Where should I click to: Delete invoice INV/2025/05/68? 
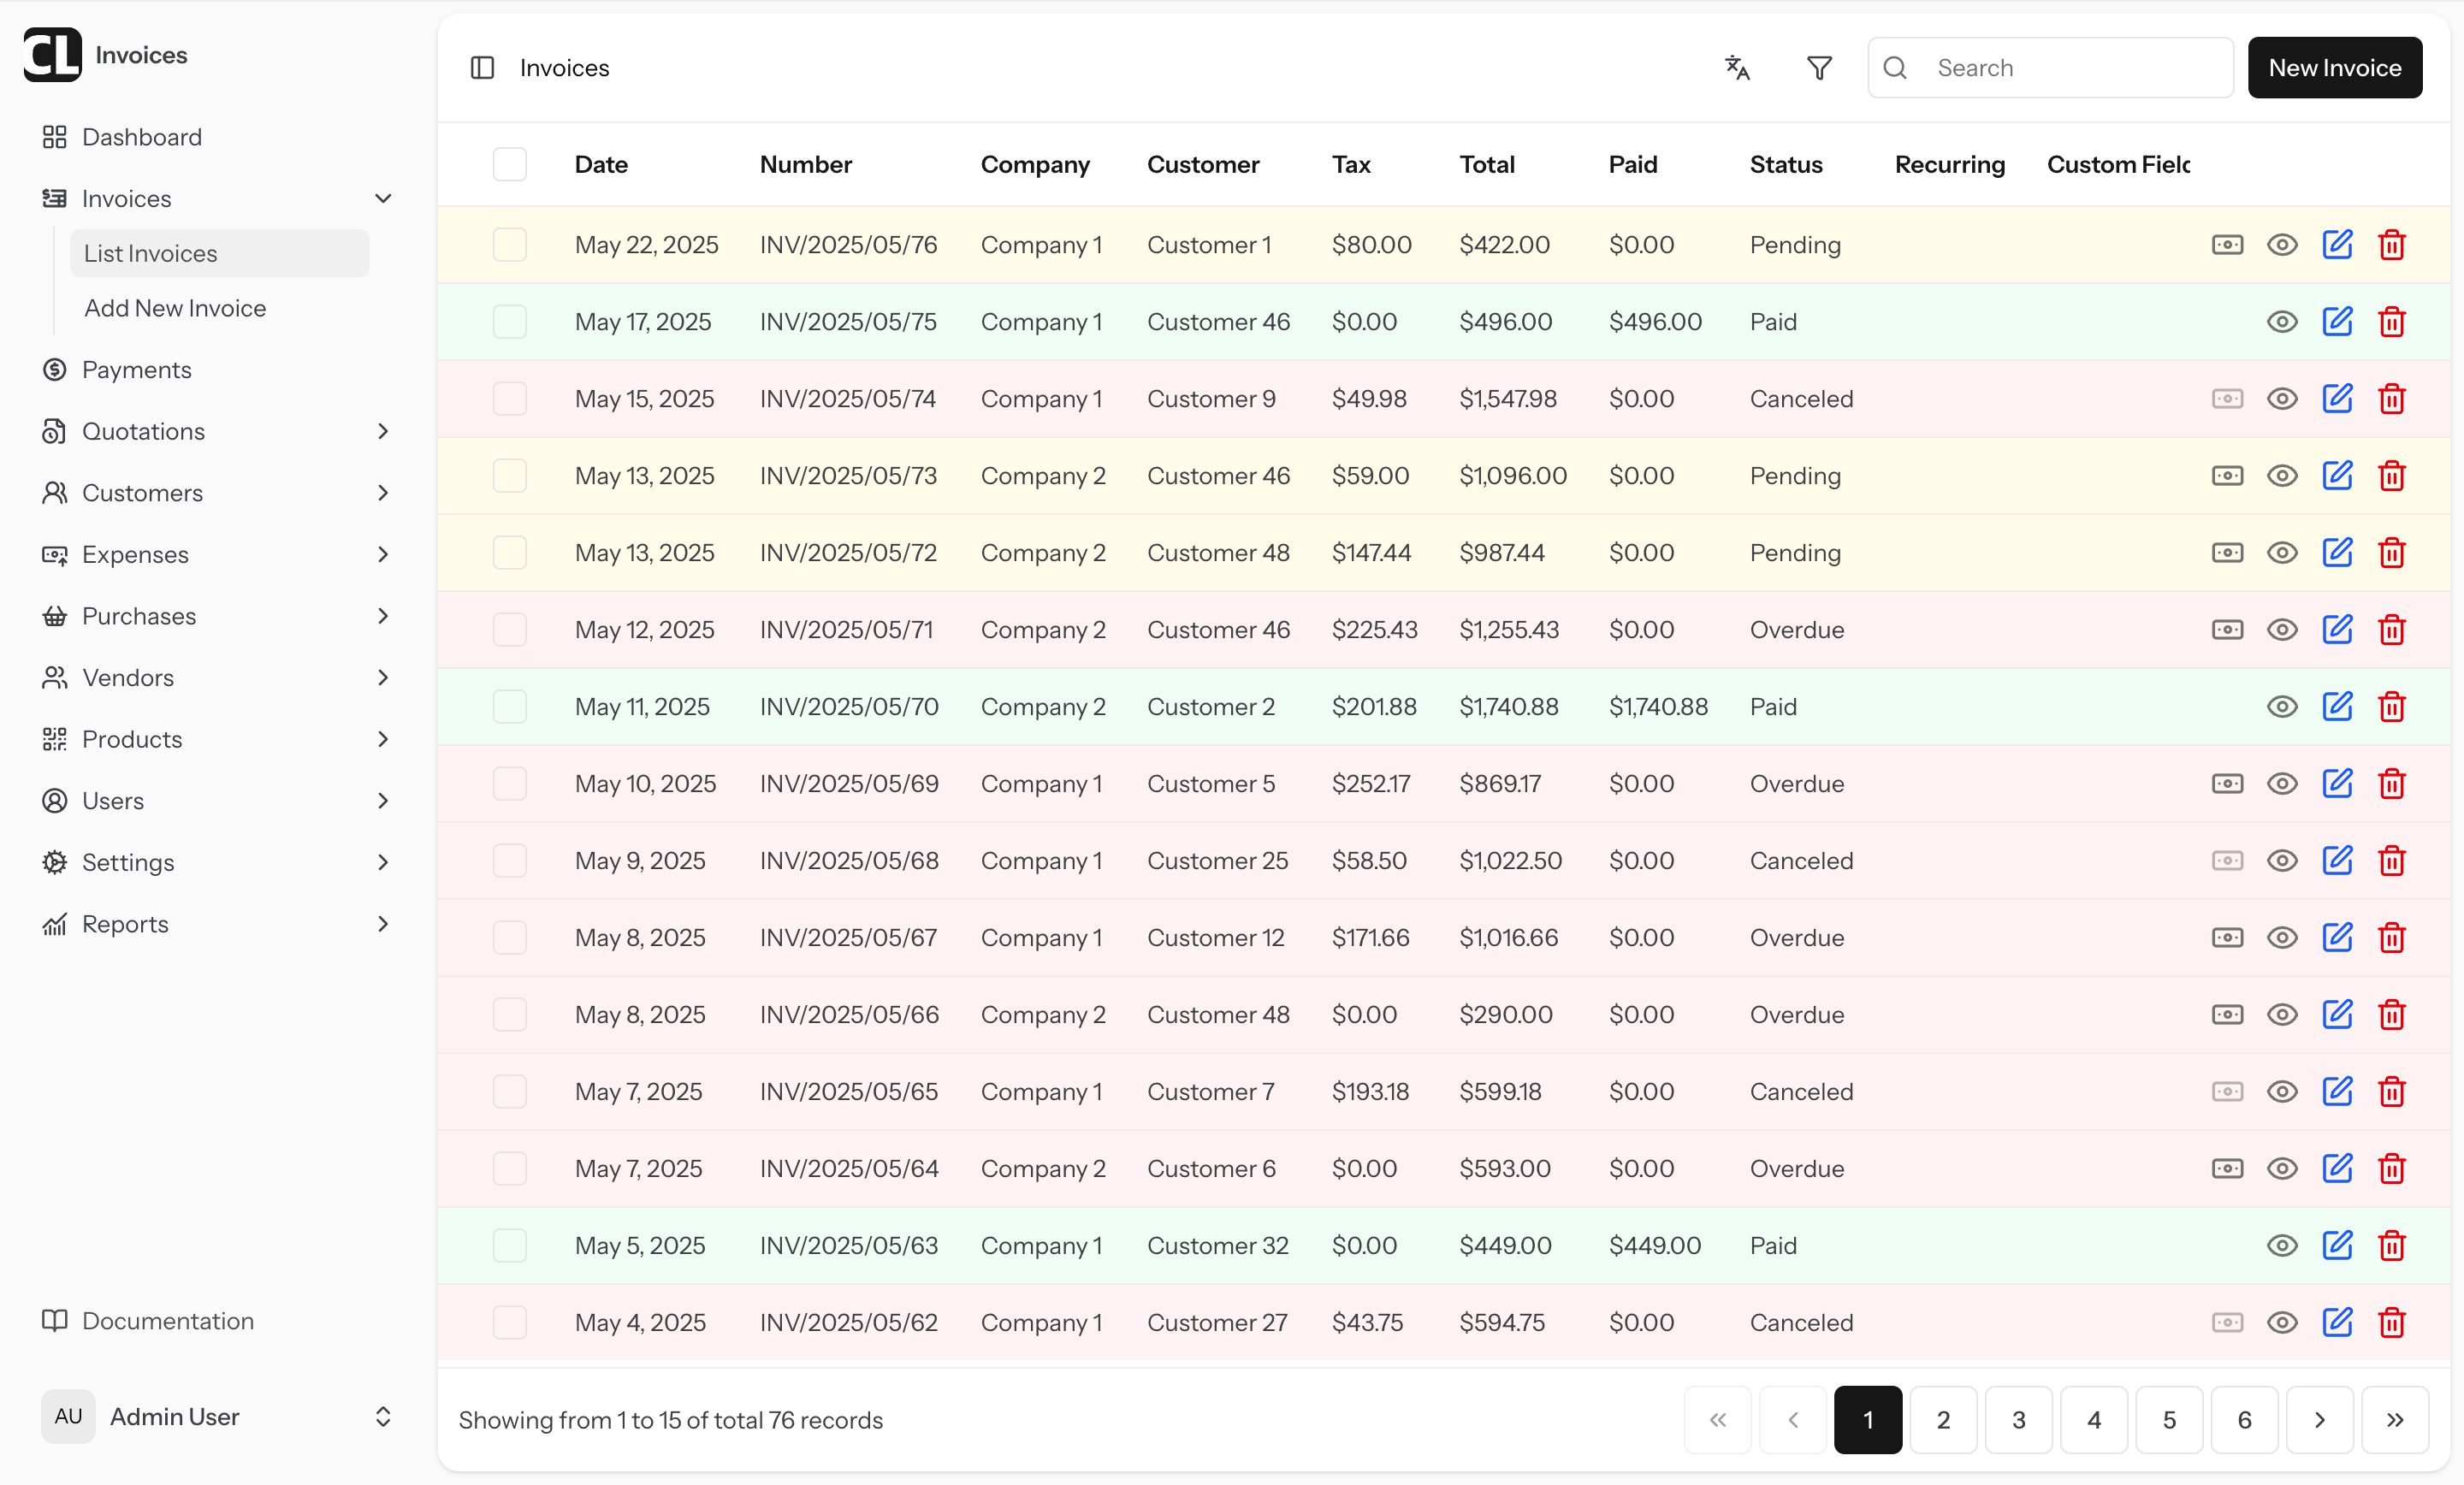2392,861
